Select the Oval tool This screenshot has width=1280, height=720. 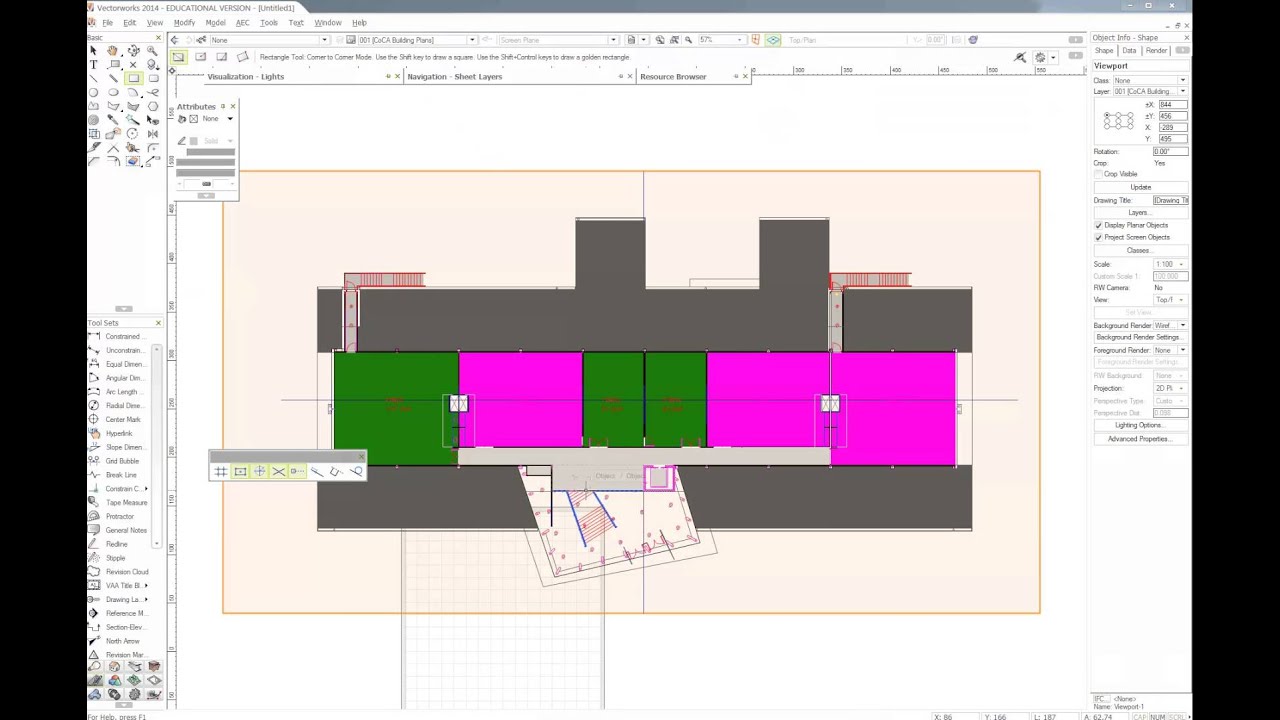coord(113,92)
